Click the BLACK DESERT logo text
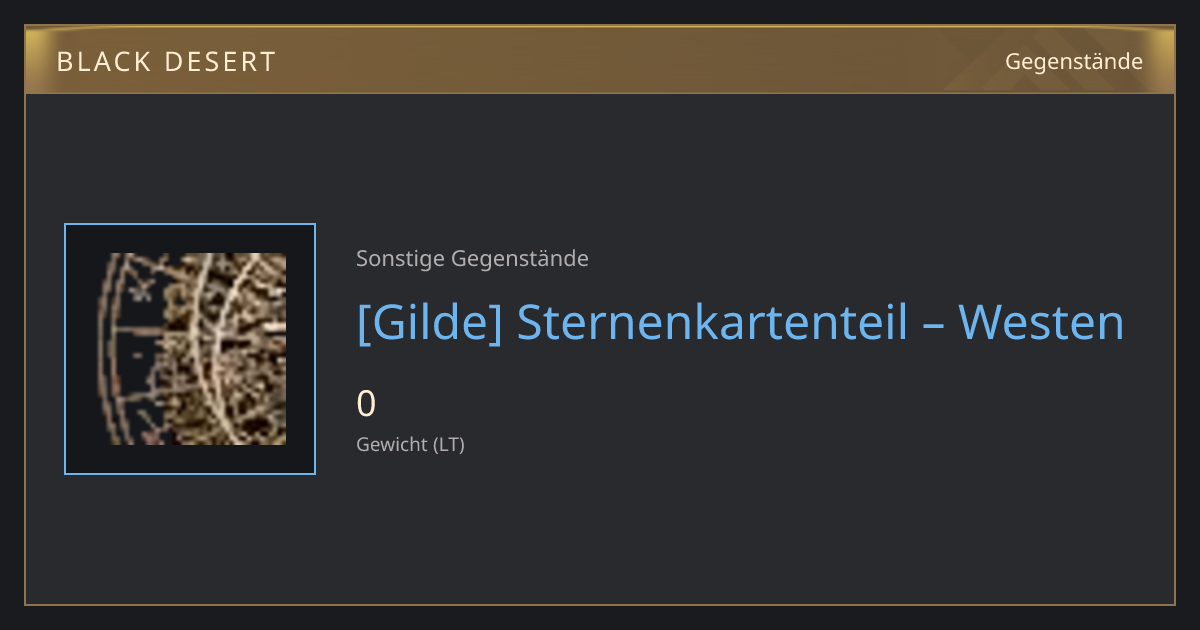The width and height of the screenshot is (1200, 630). [166, 62]
